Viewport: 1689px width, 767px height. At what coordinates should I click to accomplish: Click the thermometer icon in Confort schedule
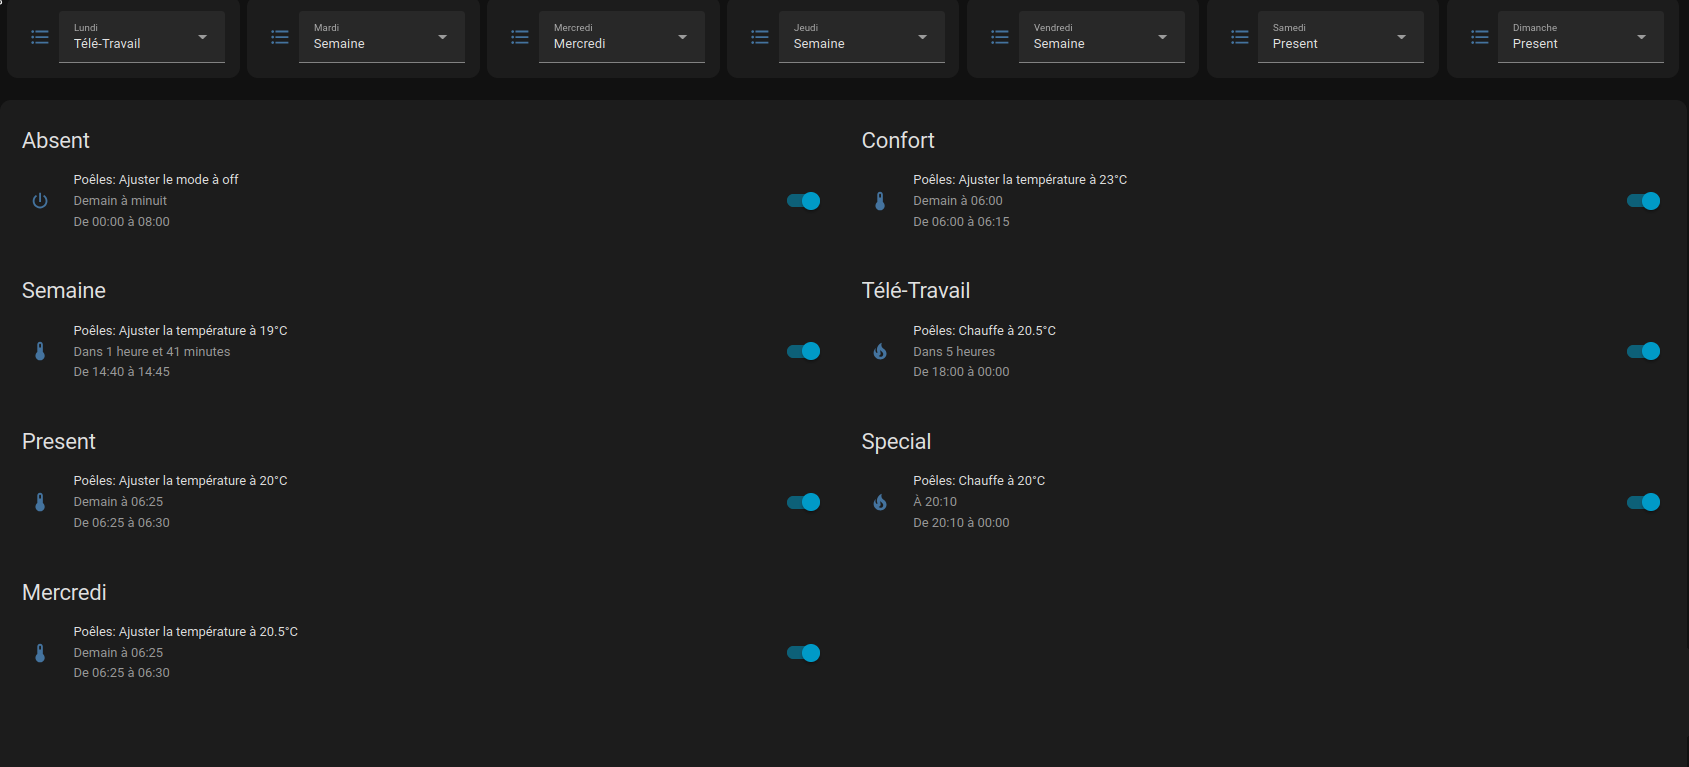[x=880, y=201]
